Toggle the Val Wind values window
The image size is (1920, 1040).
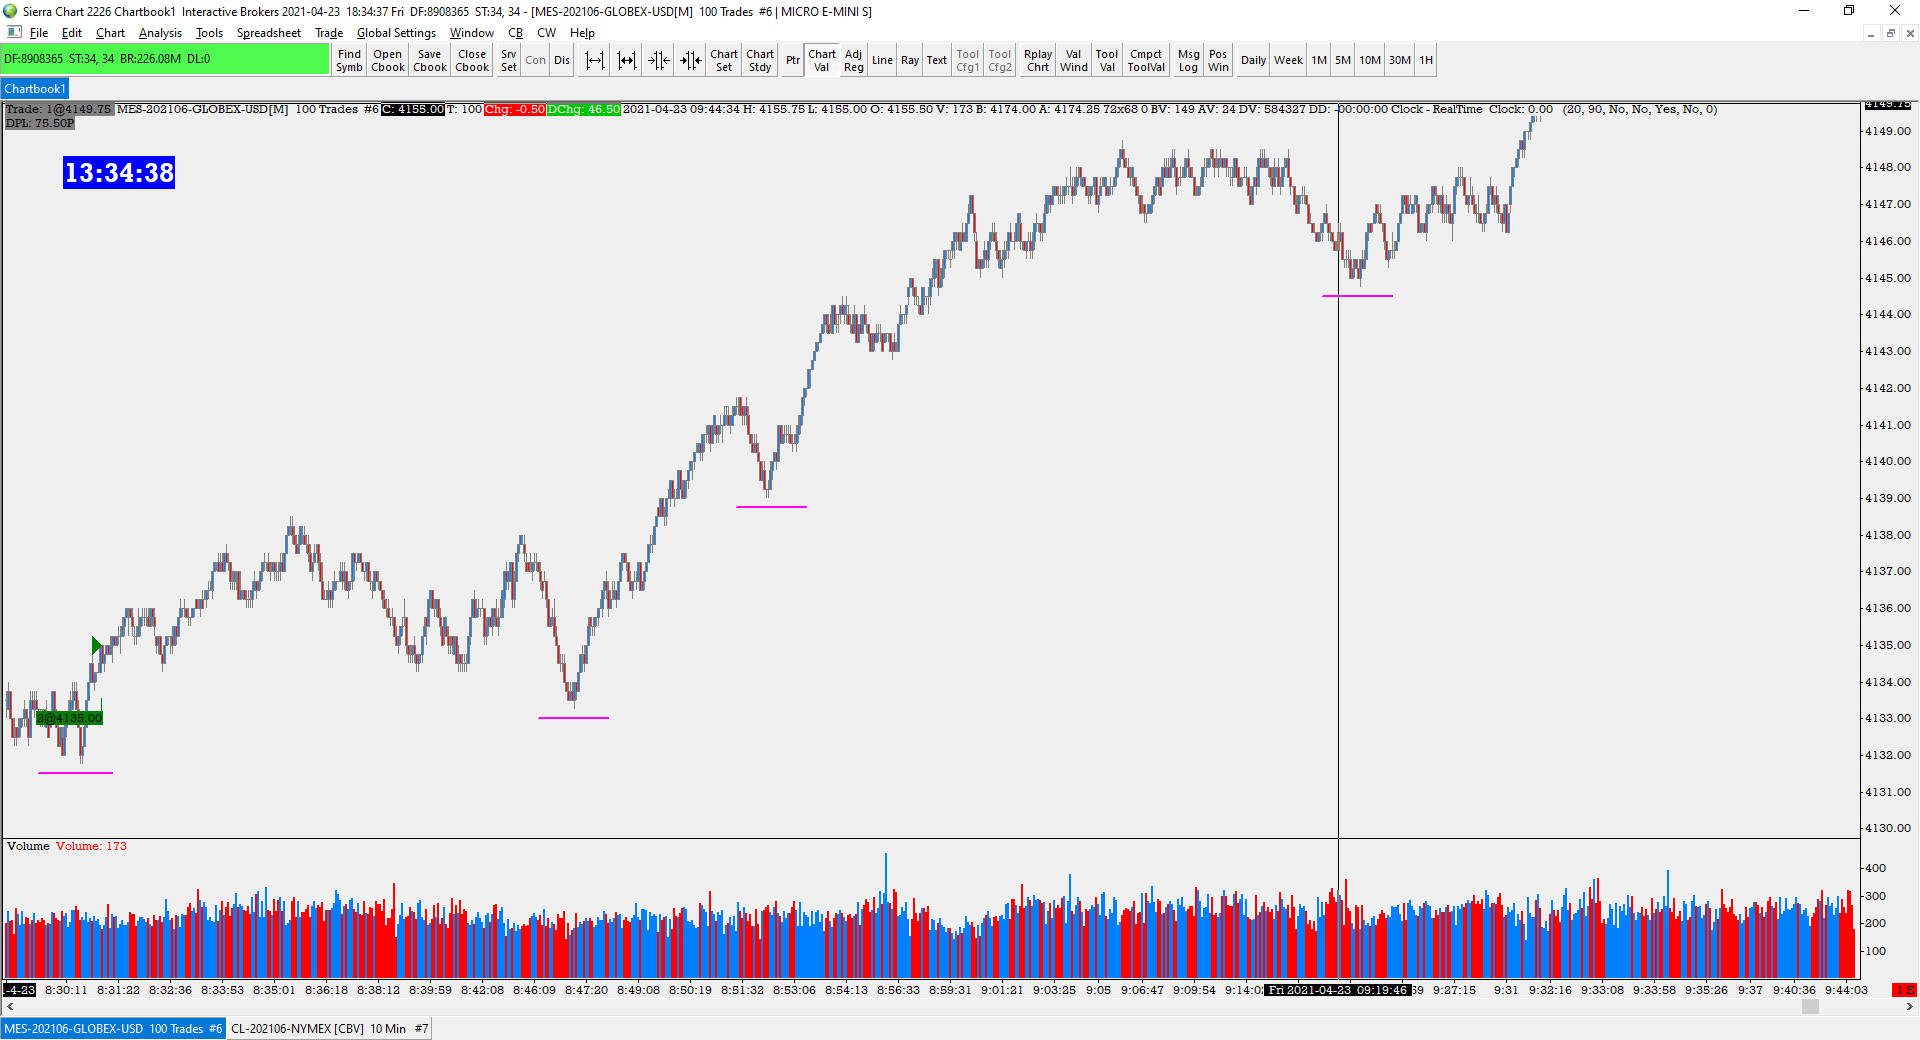point(1074,61)
